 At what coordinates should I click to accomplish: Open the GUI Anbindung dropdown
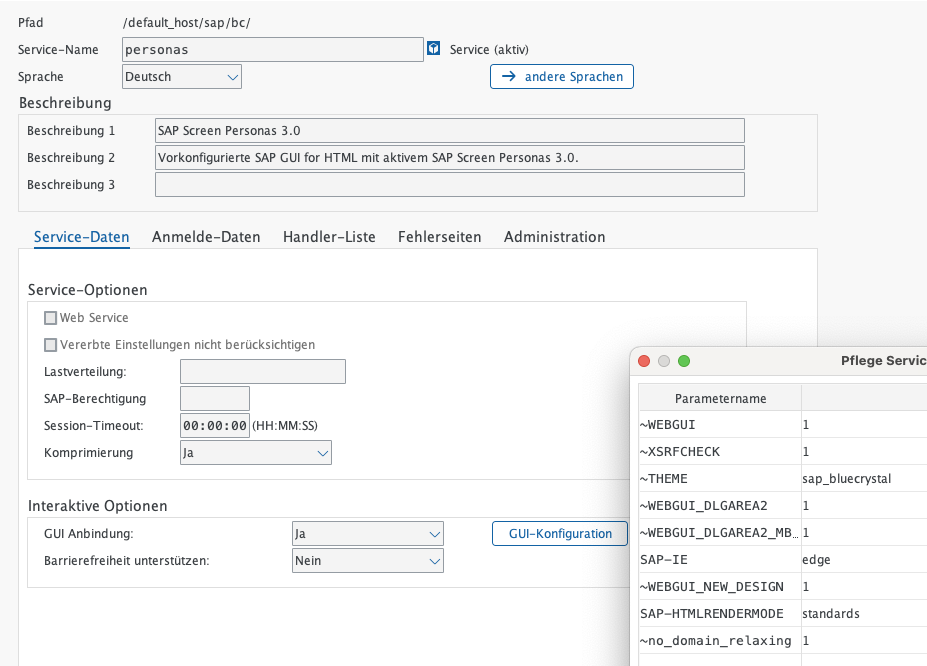367,534
